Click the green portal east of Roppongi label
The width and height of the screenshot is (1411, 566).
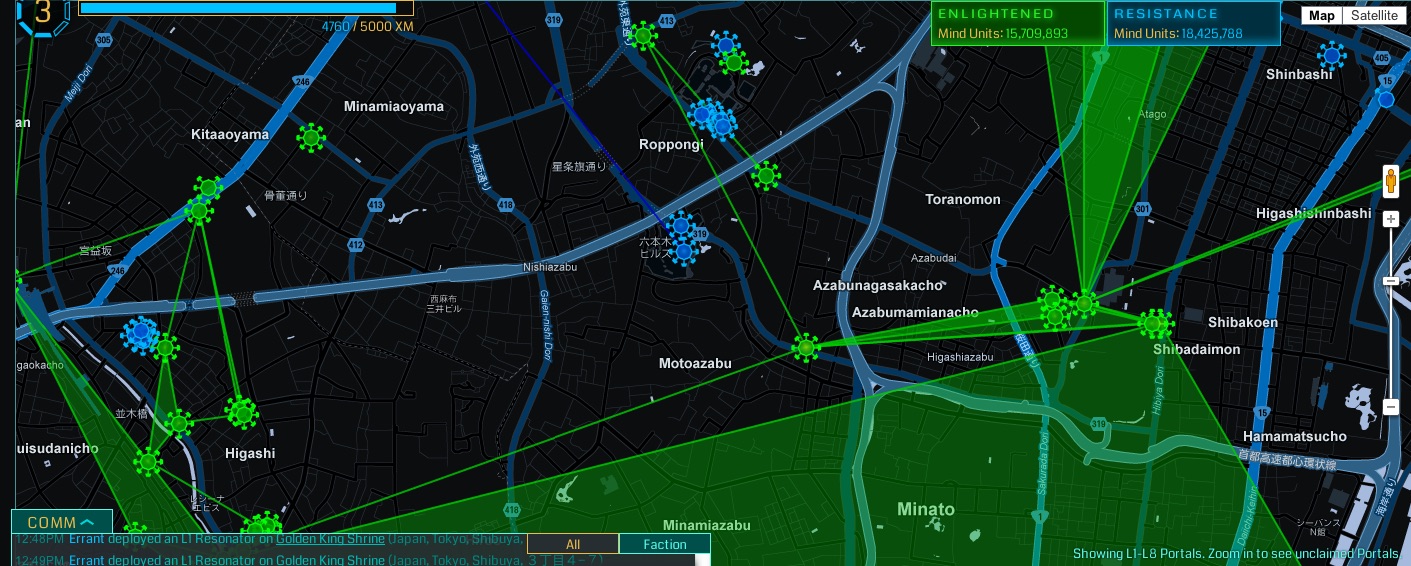point(766,176)
